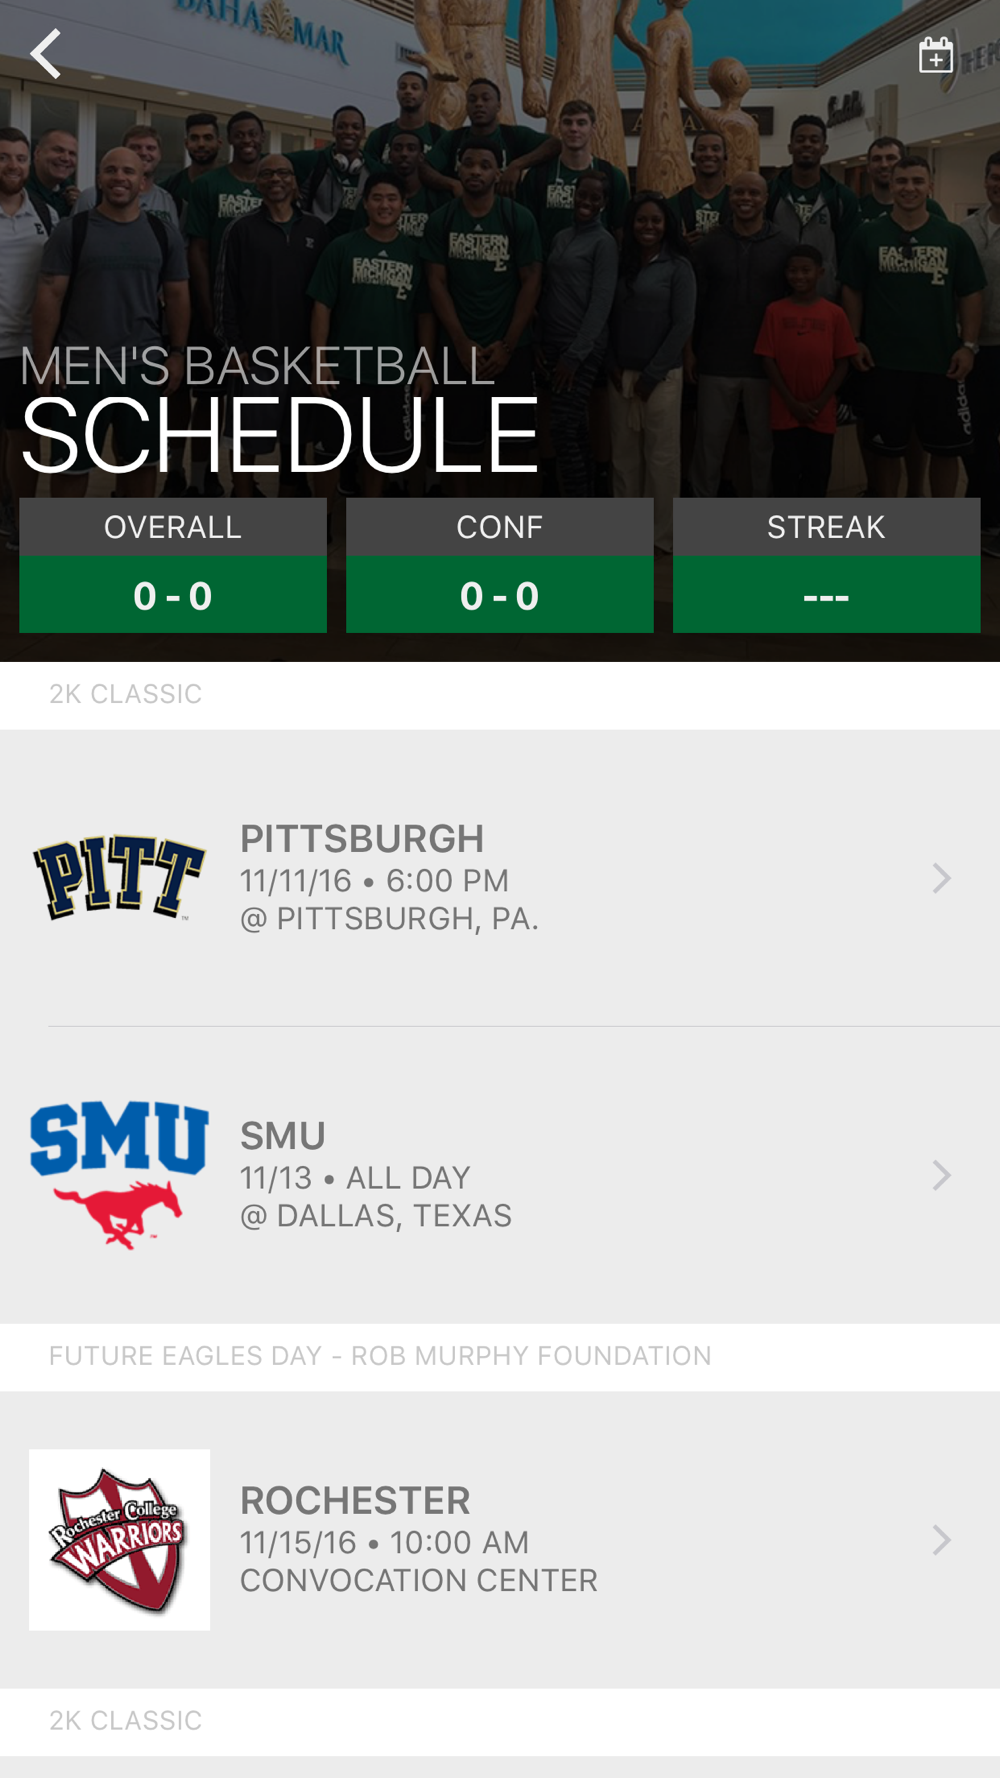Open the Pittsburgh game title
This screenshot has height=1778, width=1000.
(362, 839)
